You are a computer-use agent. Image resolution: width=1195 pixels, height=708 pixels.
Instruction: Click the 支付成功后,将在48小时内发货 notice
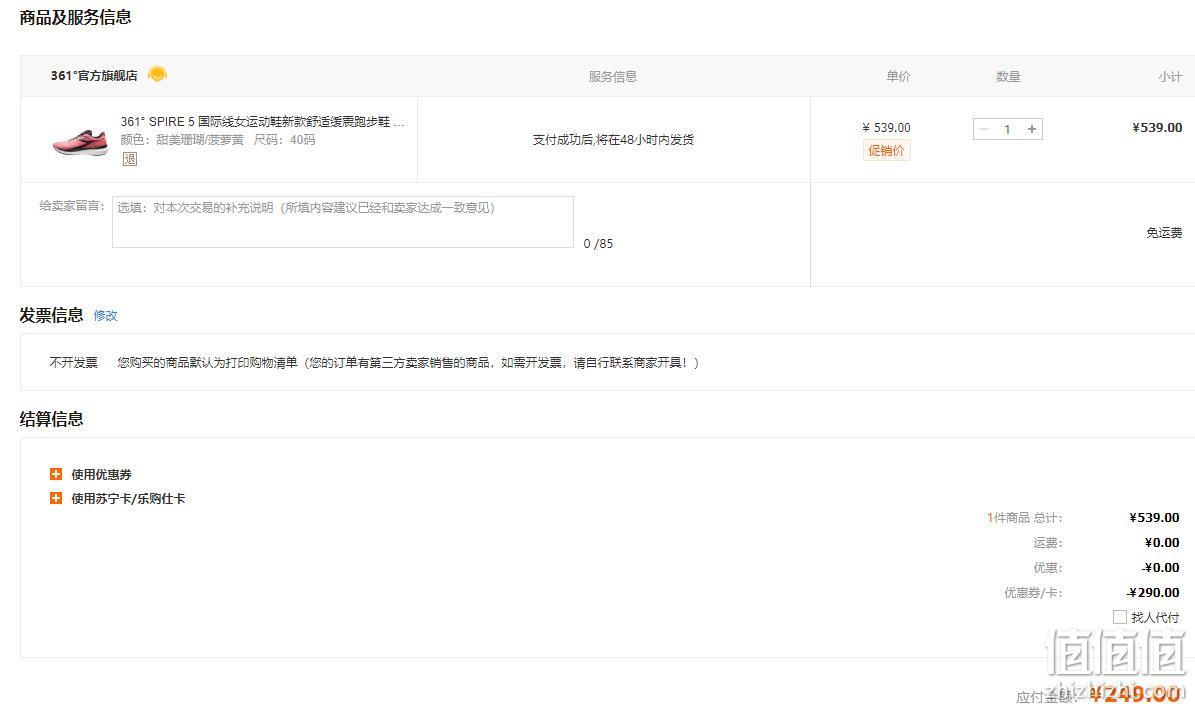(614, 139)
